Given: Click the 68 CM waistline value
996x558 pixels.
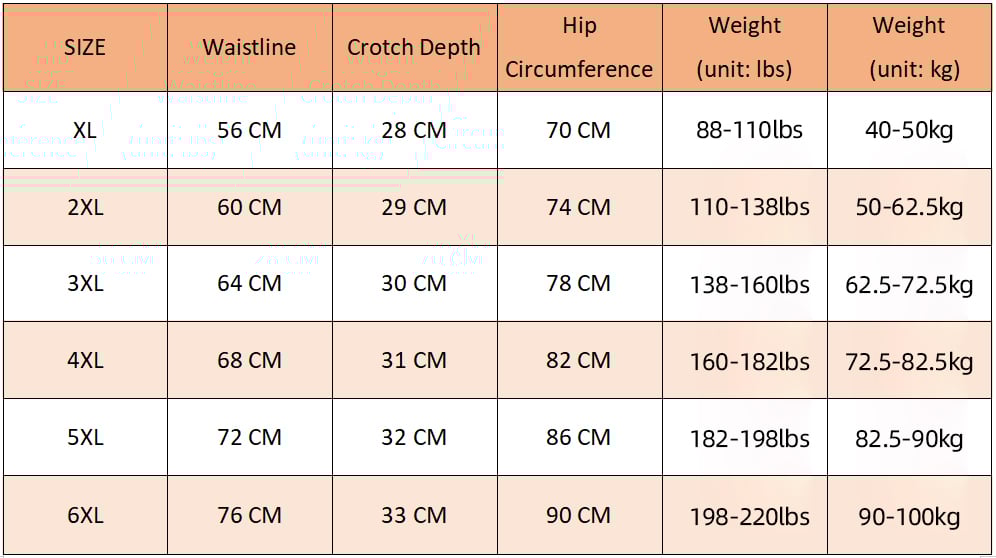Looking at the screenshot, I should pos(250,361).
